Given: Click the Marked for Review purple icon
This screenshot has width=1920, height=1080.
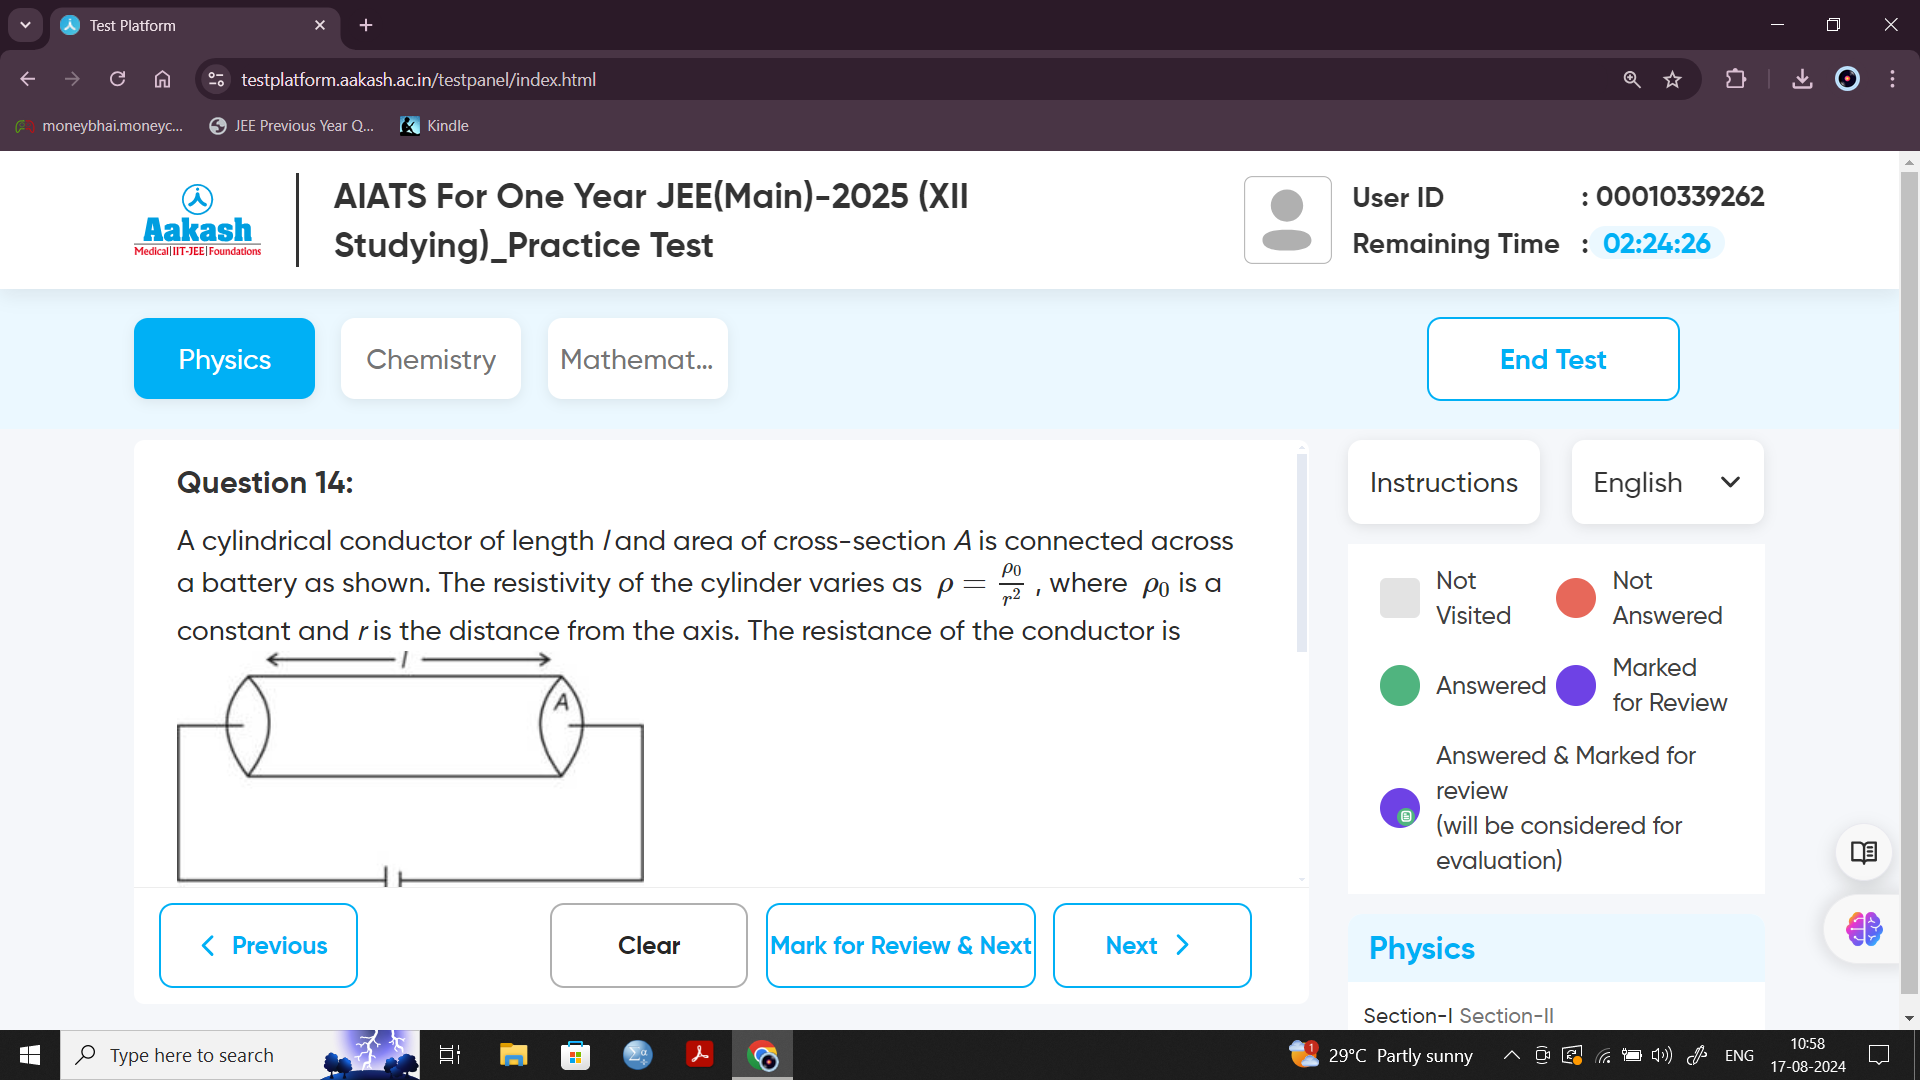Looking at the screenshot, I should [1577, 683].
